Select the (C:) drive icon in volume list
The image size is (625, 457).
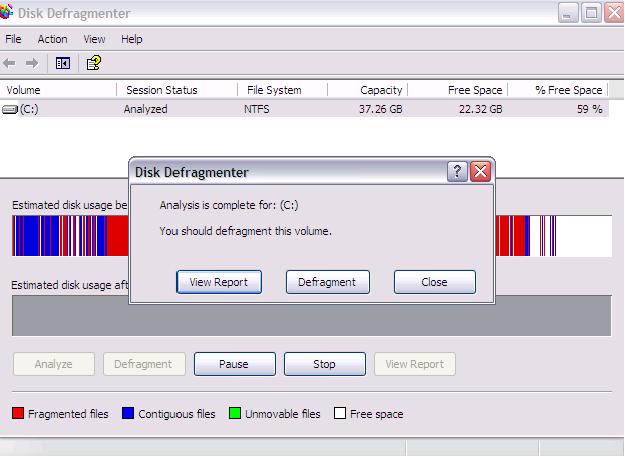tap(10, 109)
